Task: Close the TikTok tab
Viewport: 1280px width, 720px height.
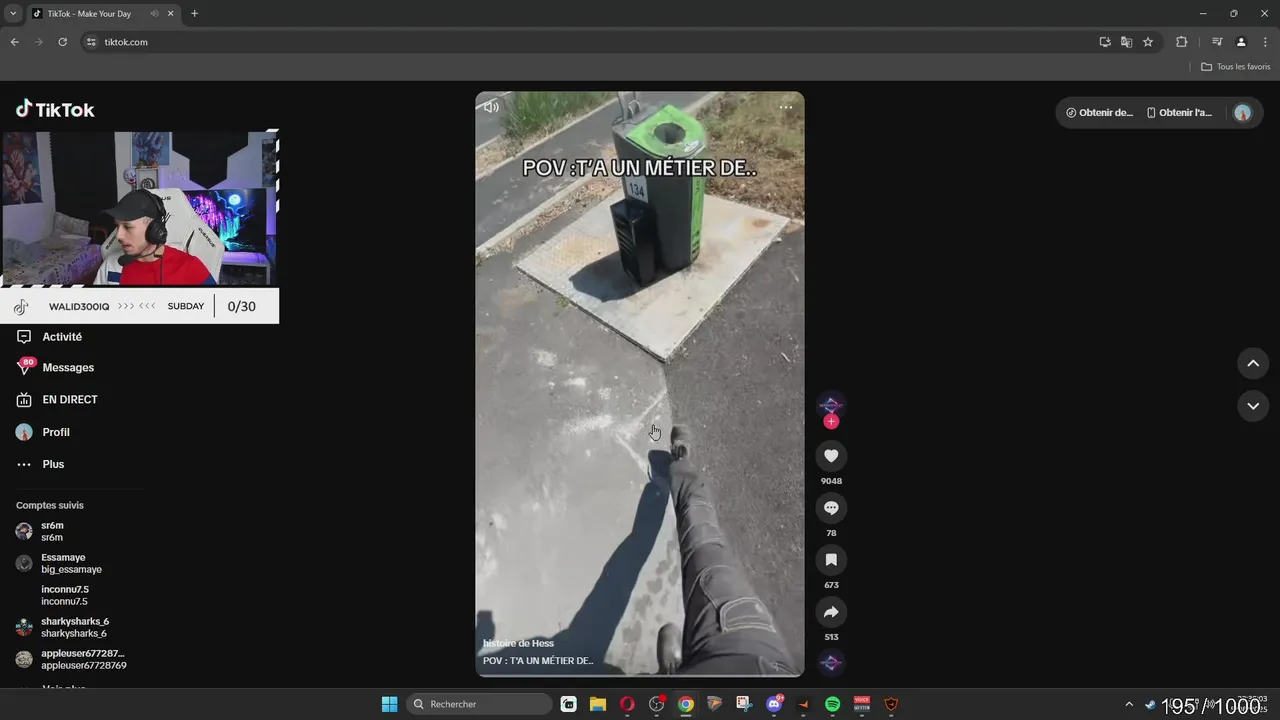Action: click(x=170, y=14)
